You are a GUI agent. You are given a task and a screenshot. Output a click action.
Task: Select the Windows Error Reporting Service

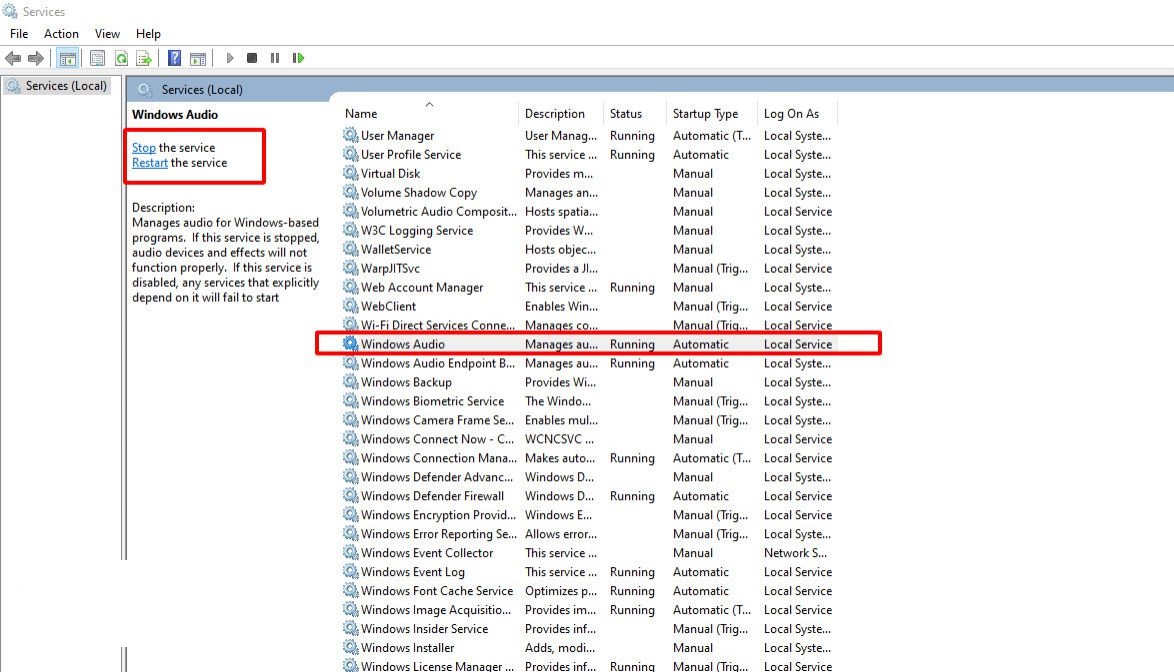pyautogui.click(x=589, y=534)
